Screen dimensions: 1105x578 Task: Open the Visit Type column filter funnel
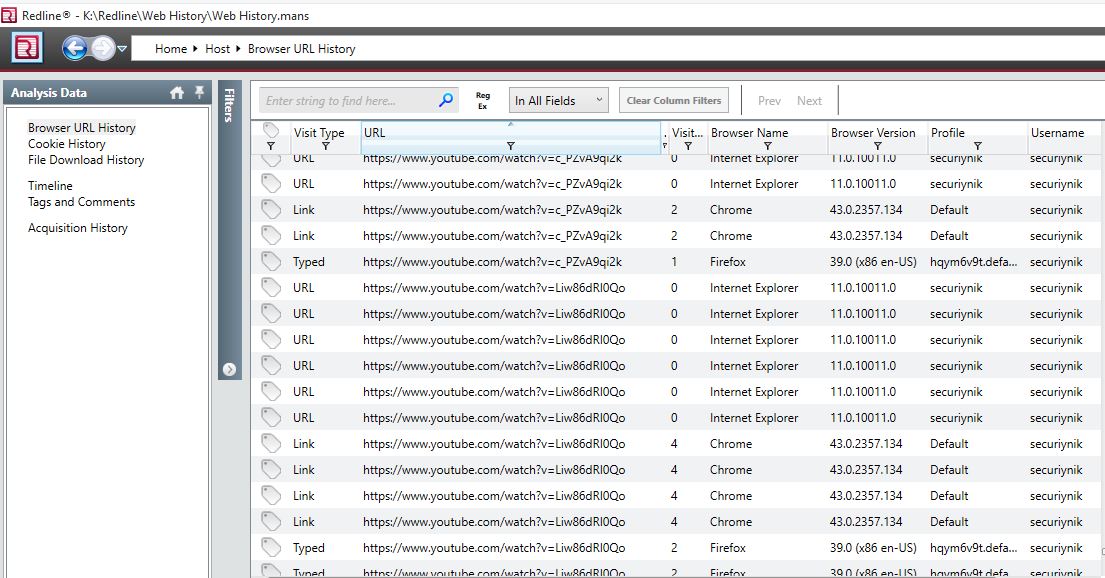click(326, 146)
